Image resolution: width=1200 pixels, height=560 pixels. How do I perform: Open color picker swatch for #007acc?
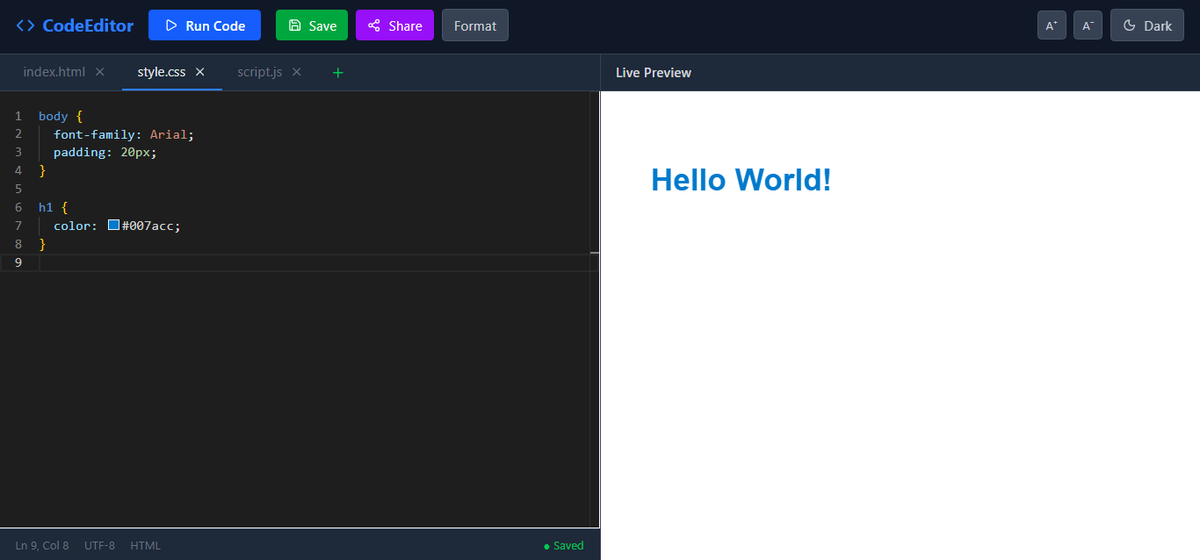tap(113, 226)
